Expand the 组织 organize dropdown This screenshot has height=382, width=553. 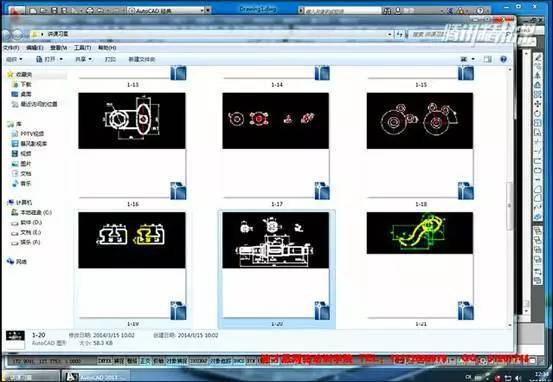(x=14, y=59)
